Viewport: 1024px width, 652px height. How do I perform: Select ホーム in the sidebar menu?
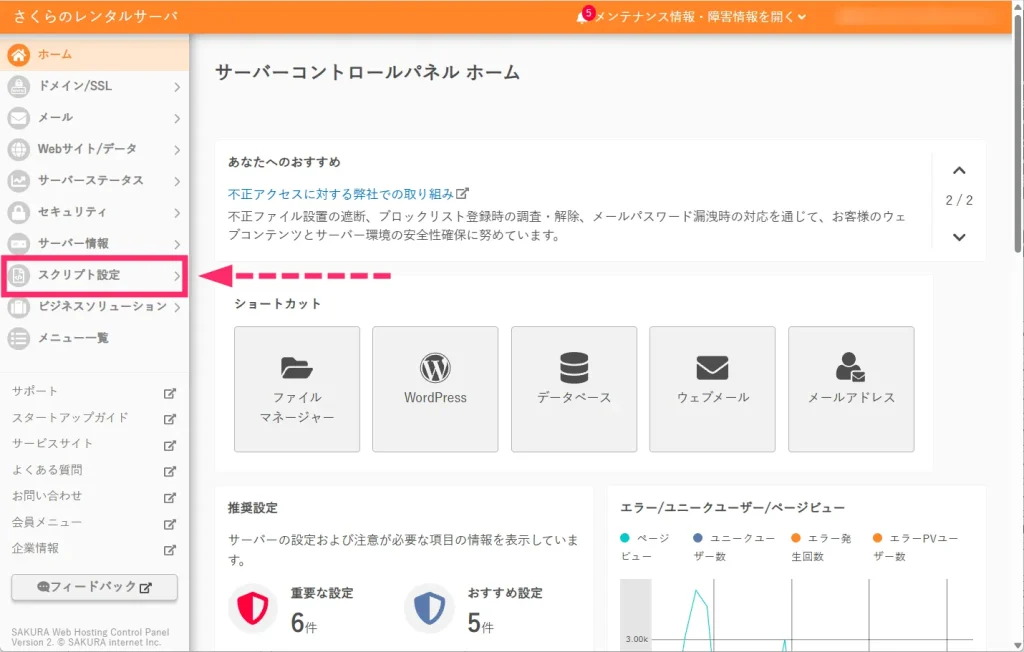point(95,54)
